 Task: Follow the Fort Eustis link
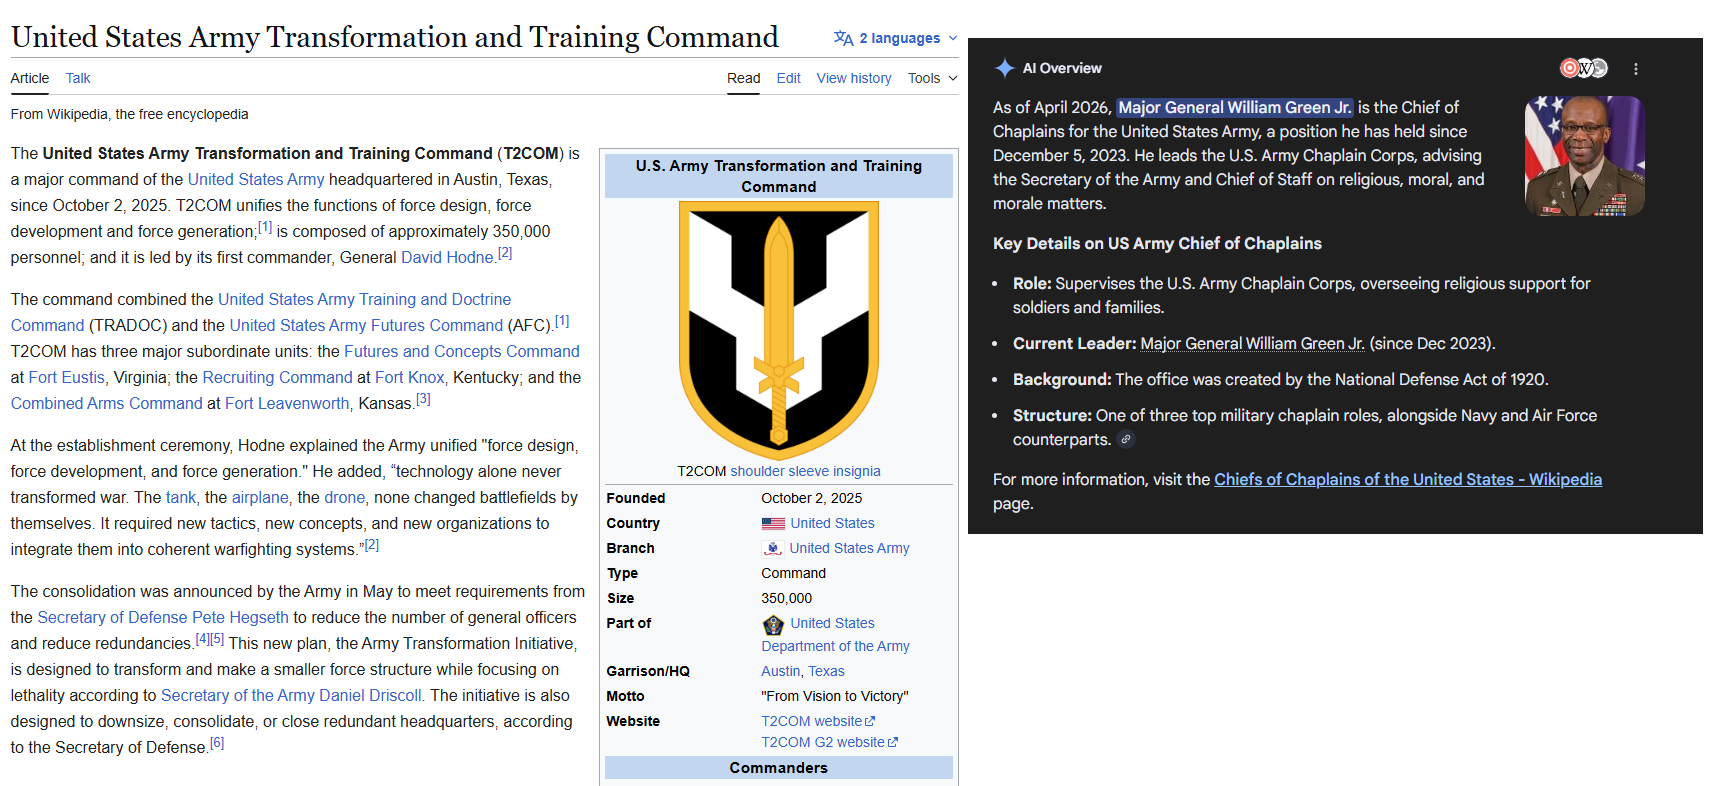tap(66, 377)
